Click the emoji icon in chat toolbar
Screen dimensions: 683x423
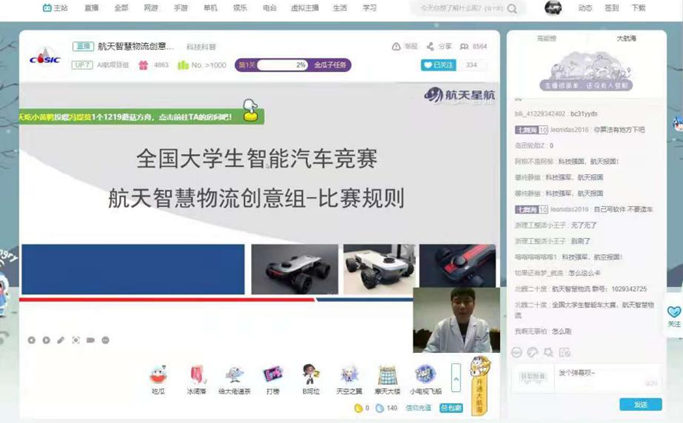(517, 352)
